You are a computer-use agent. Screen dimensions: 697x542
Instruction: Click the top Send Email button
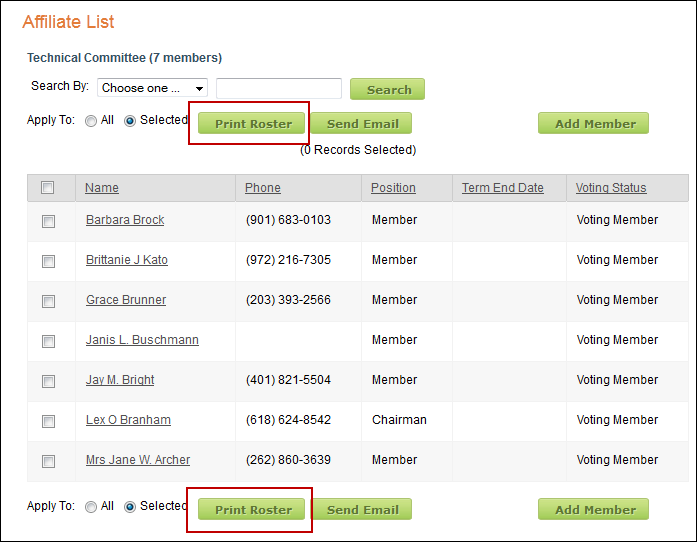tap(362, 124)
